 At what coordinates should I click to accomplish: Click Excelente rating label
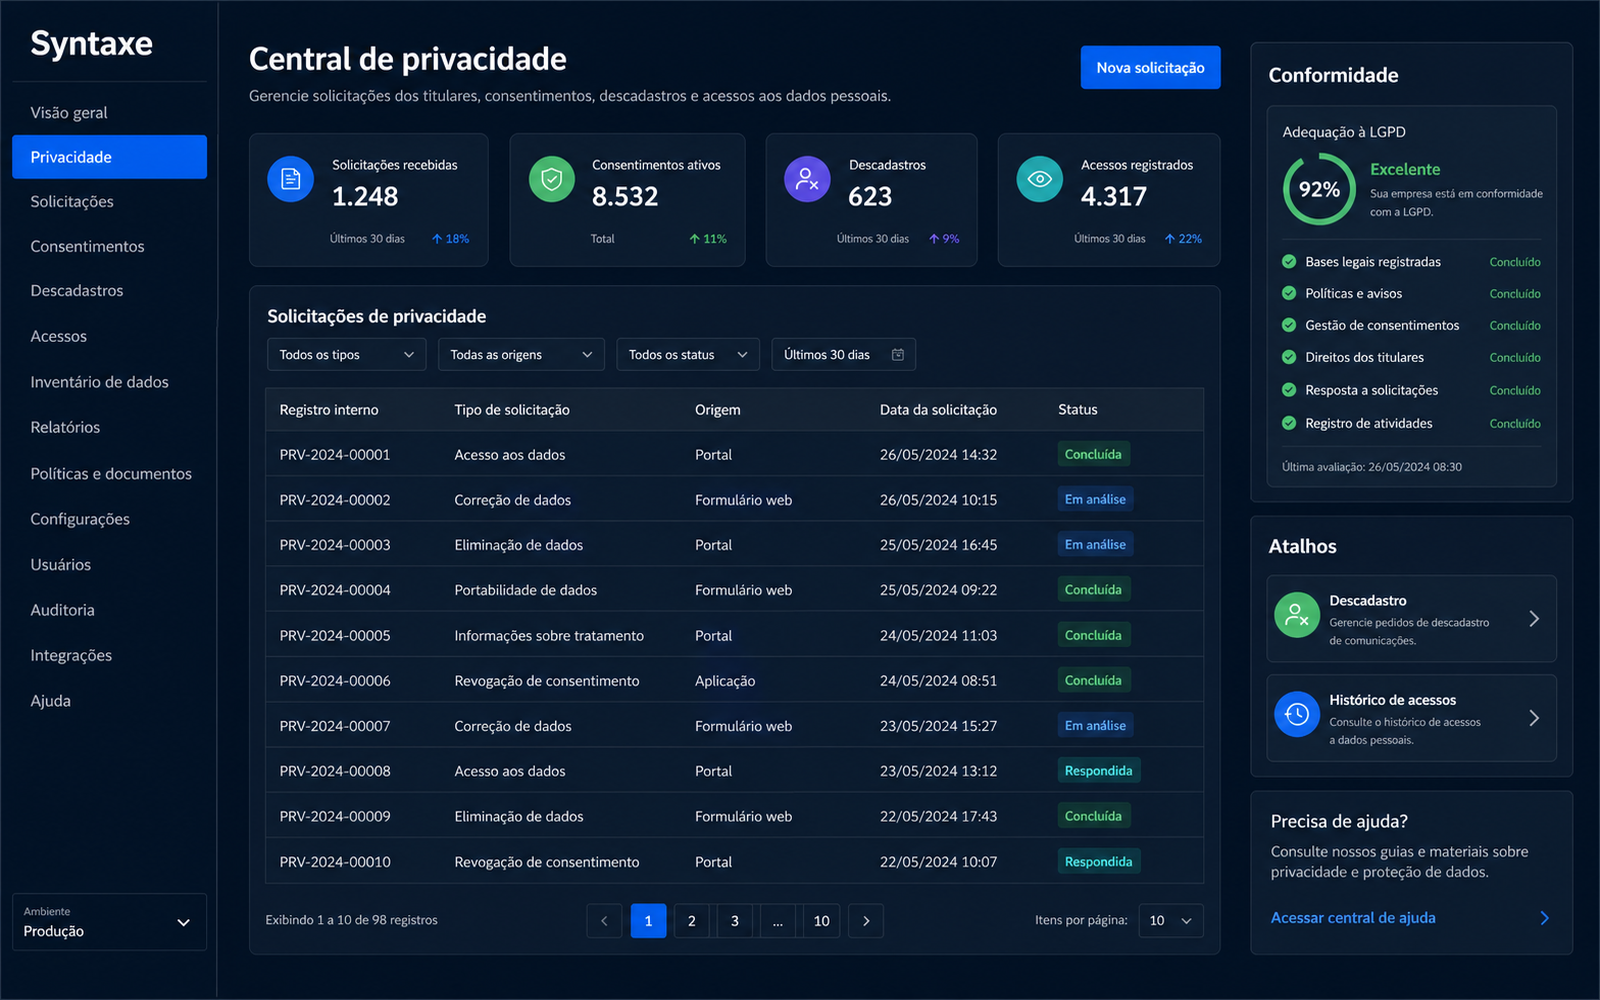coord(1405,170)
